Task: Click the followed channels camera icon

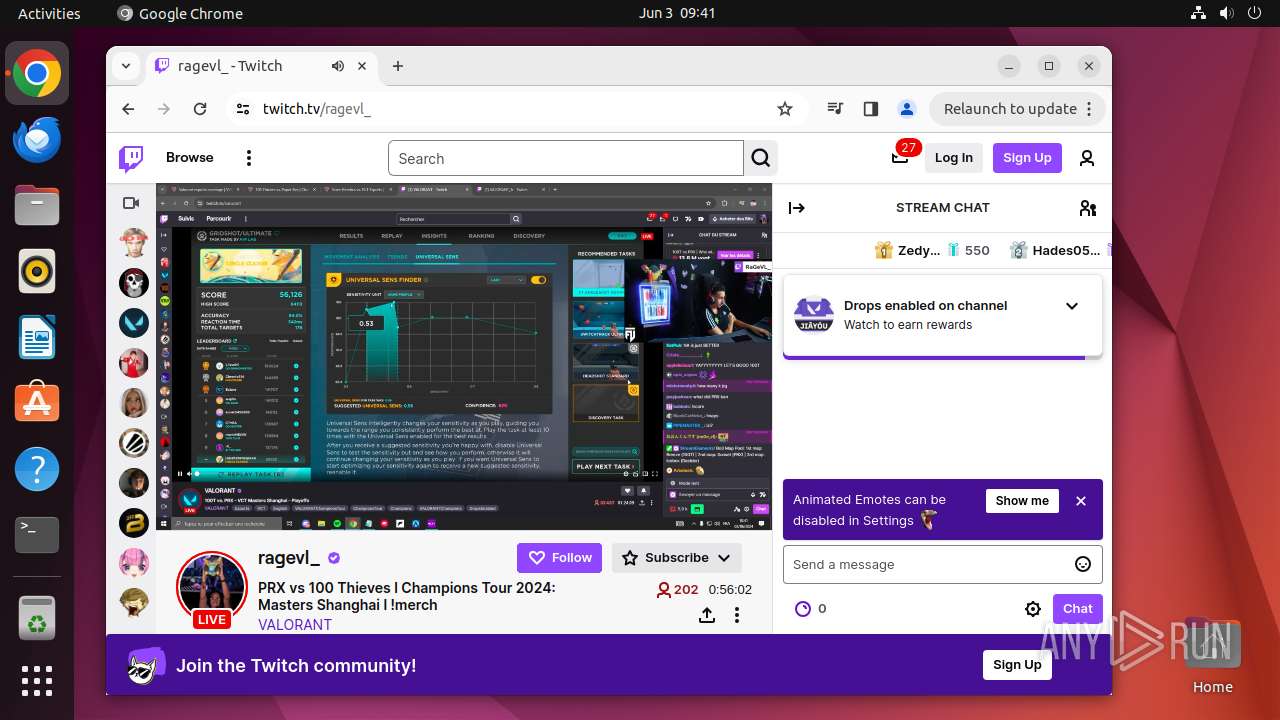Action: click(131, 203)
